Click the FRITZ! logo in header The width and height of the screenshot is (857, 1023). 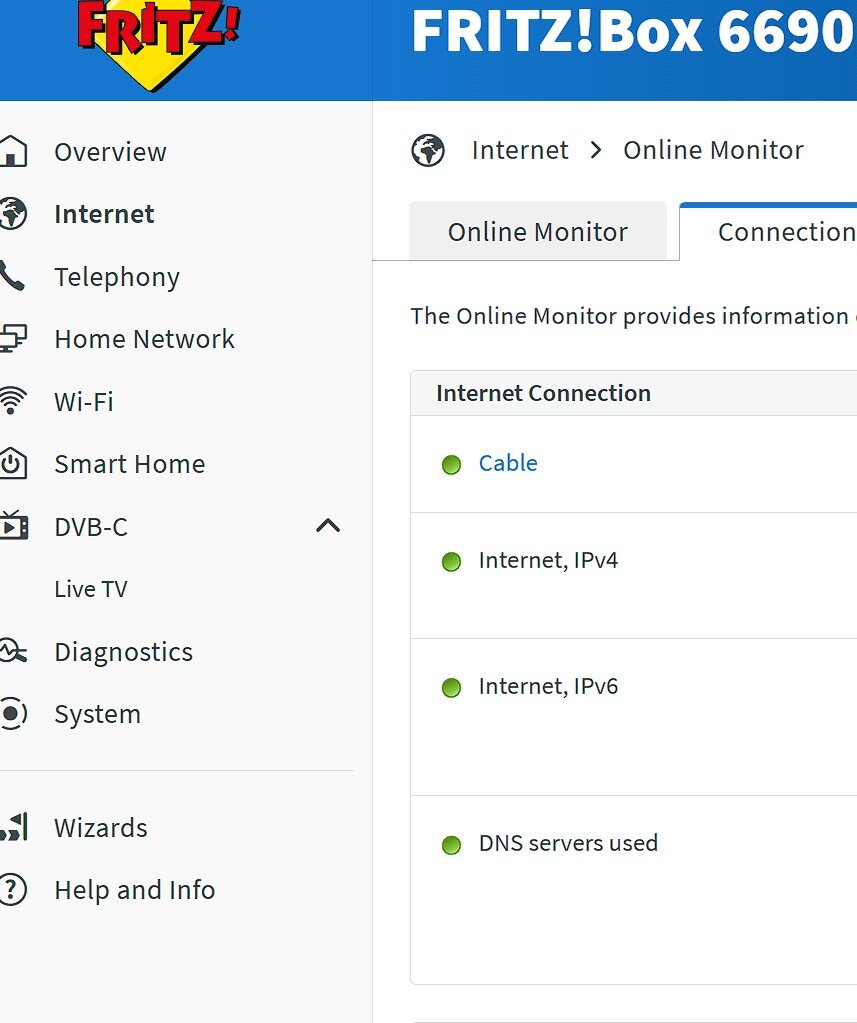tap(158, 44)
